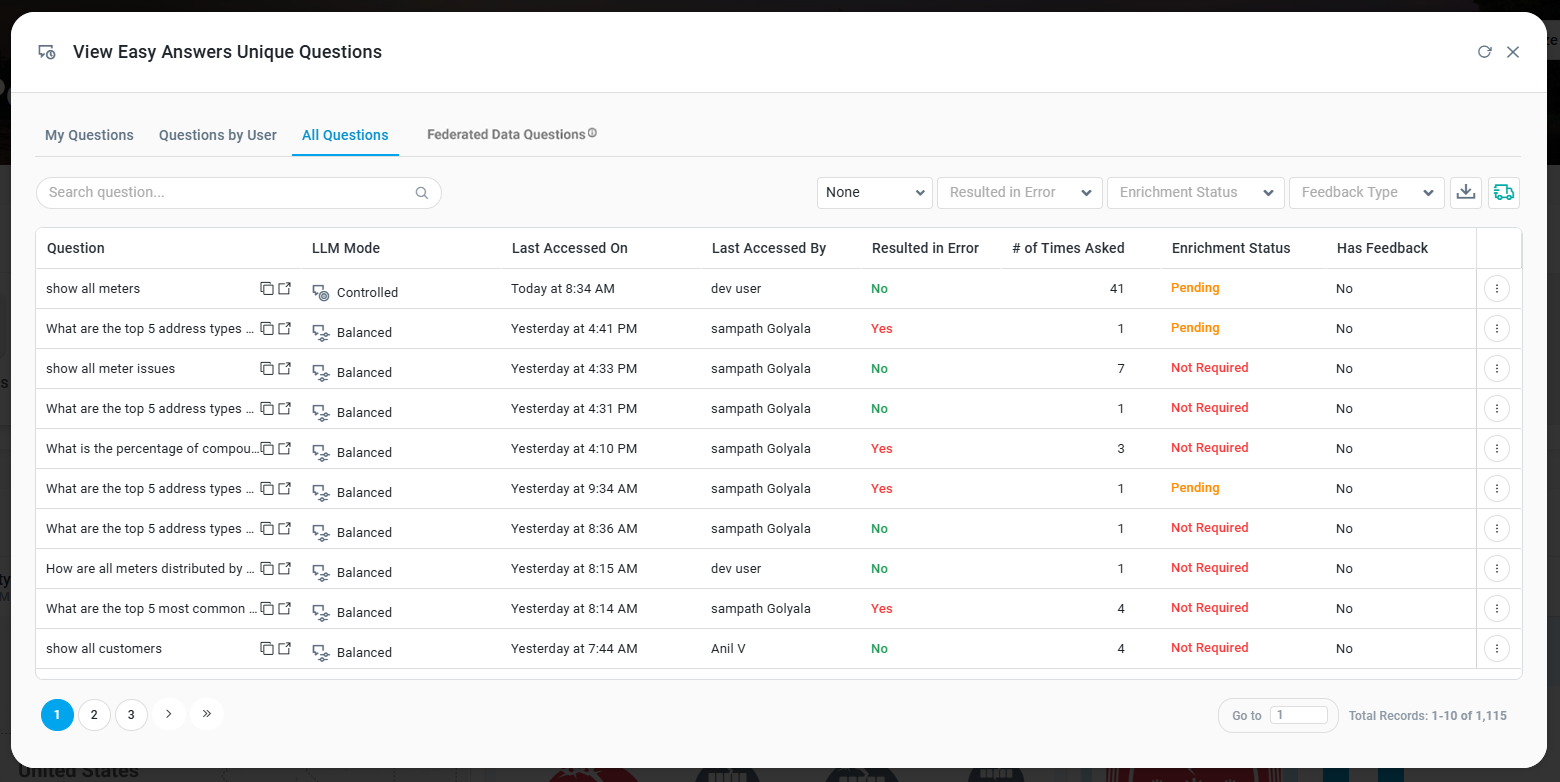Click the 'Yesterday at 4:10 PM' cell
Image resolution: width=1560 pixels, height=782 pixels.
point(574,448)
